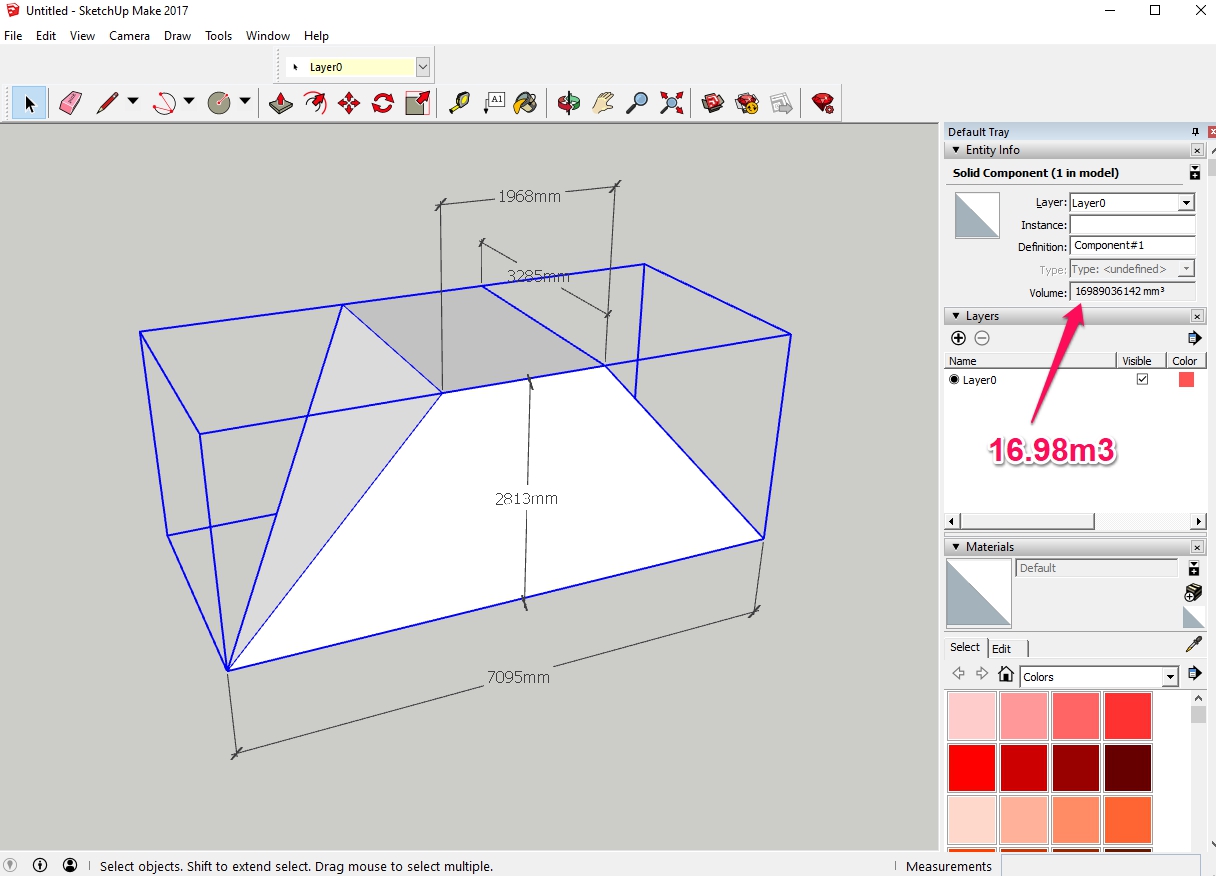Open the Camera menu
The width and height of the screenshot is (1216, 876).
[129, 36]
